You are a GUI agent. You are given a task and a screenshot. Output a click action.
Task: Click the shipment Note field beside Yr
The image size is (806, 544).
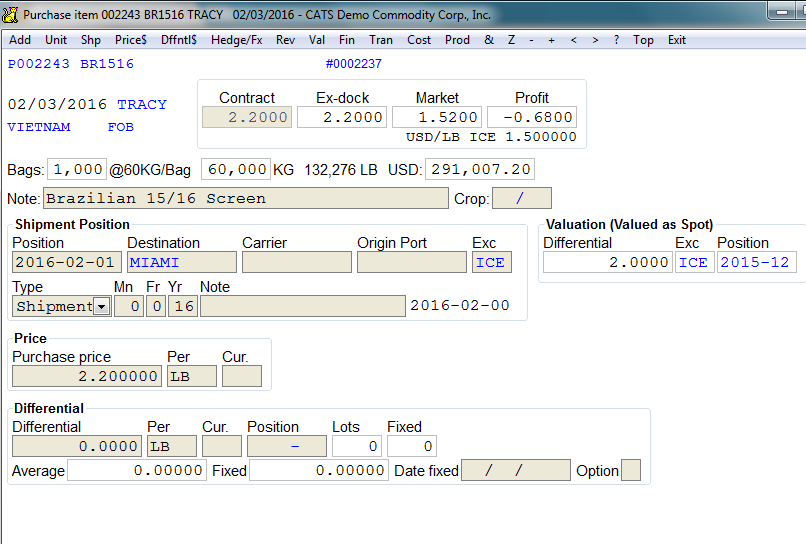pos(303,306)
